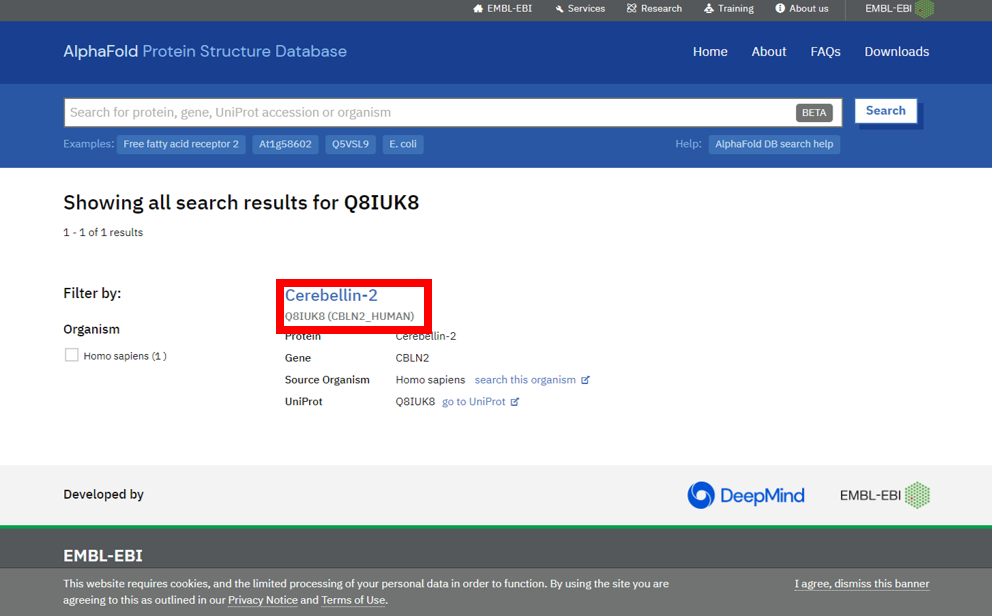Dismiss the cookie banner via I agree link
The height and width of the screenshot is (616, 992).
[x=862, y=584]
